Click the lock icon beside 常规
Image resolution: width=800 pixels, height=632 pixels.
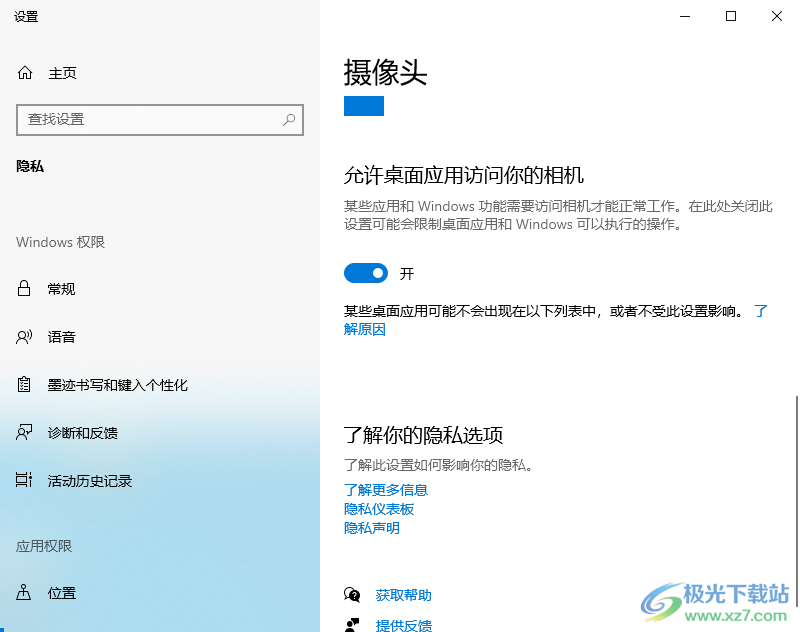pos(24,289)
